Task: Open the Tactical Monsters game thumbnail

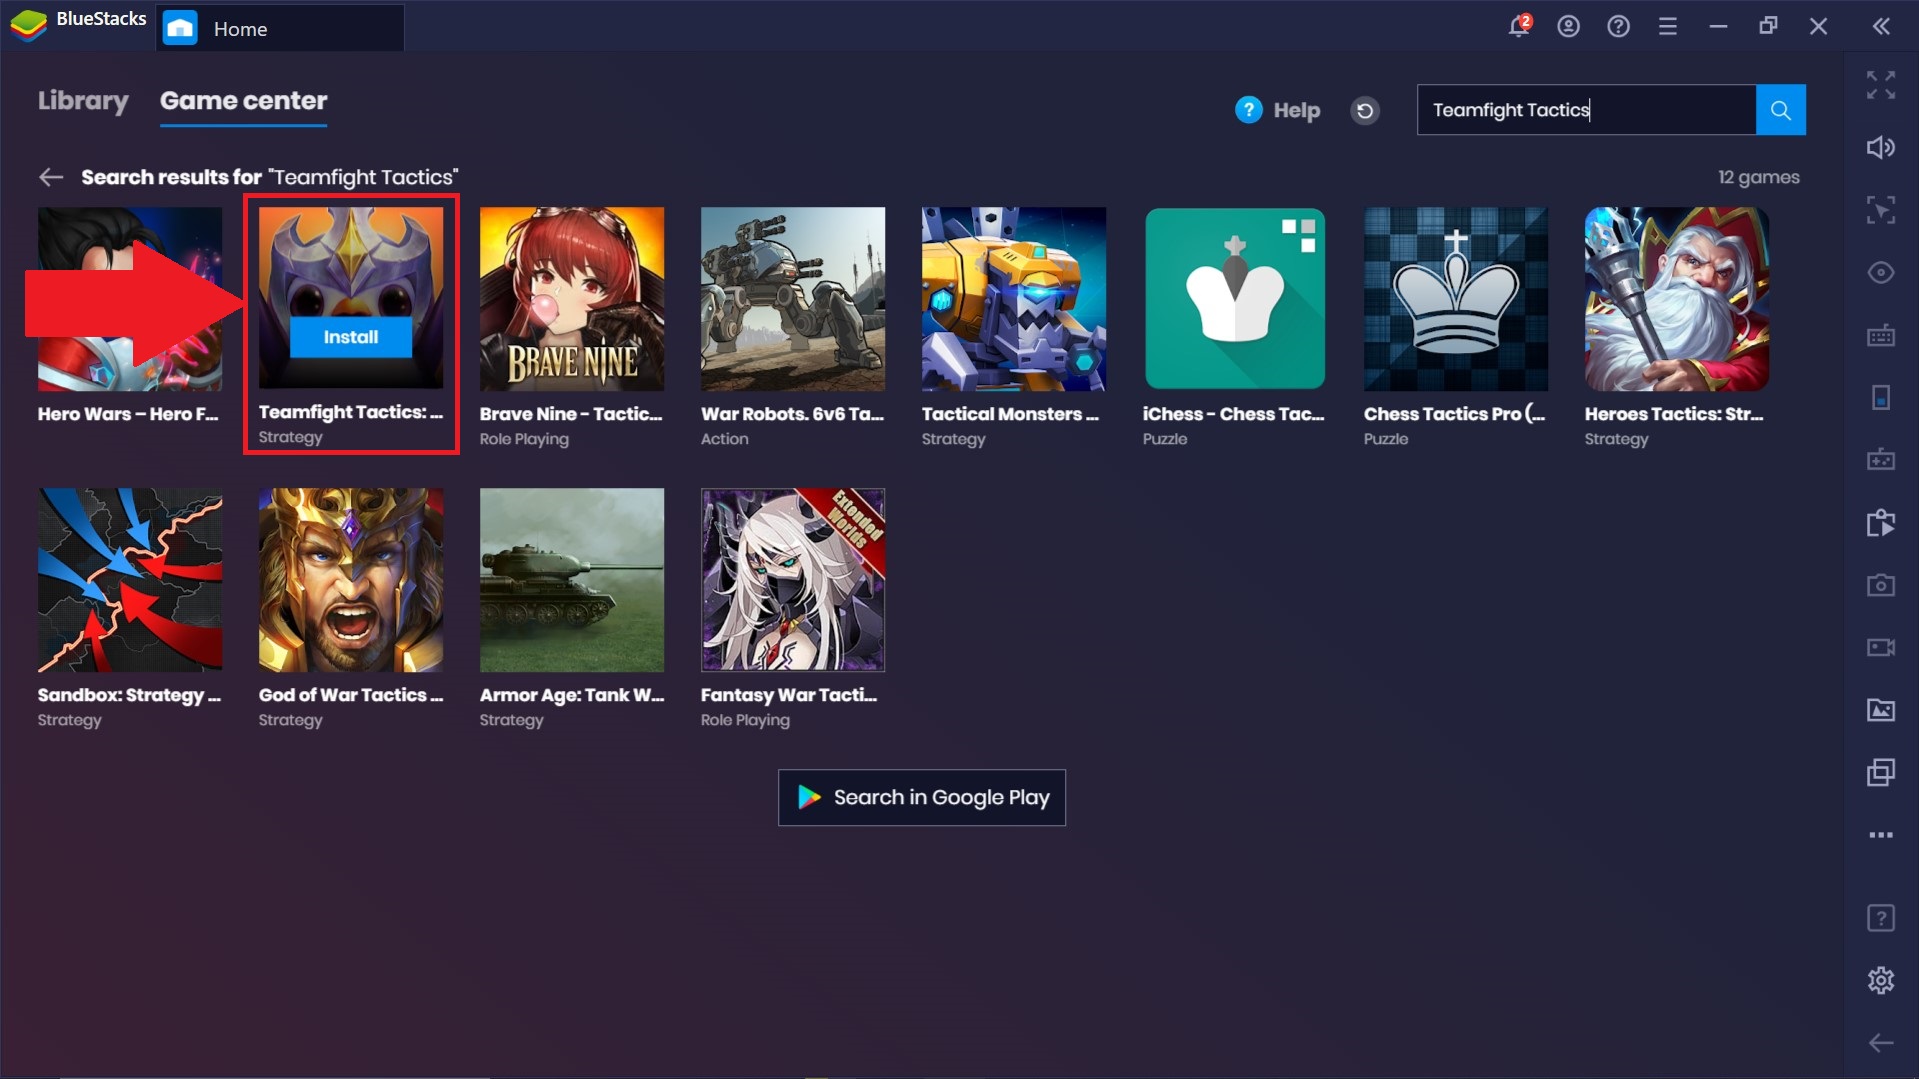Action: (x=1014, y=299)
